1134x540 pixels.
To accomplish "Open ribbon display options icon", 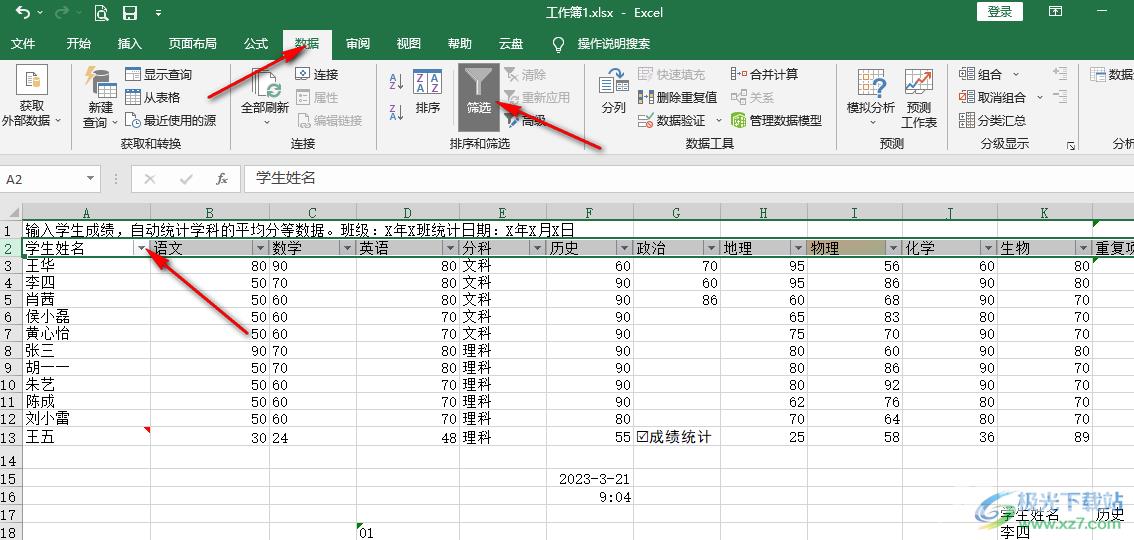I will coord(1056,12).
